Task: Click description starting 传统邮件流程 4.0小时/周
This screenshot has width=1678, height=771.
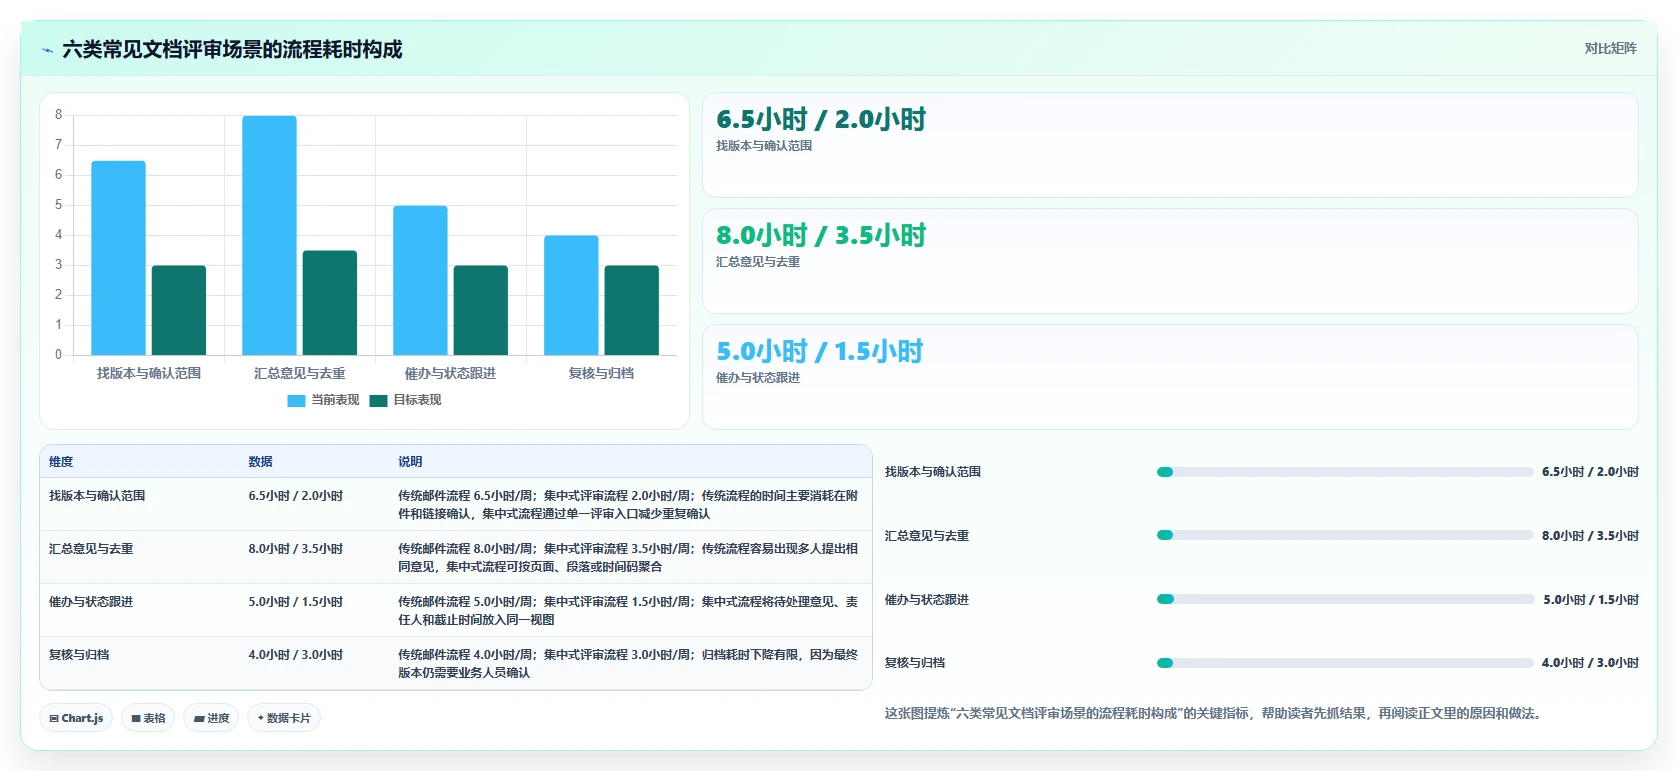Action: [628, 664]
